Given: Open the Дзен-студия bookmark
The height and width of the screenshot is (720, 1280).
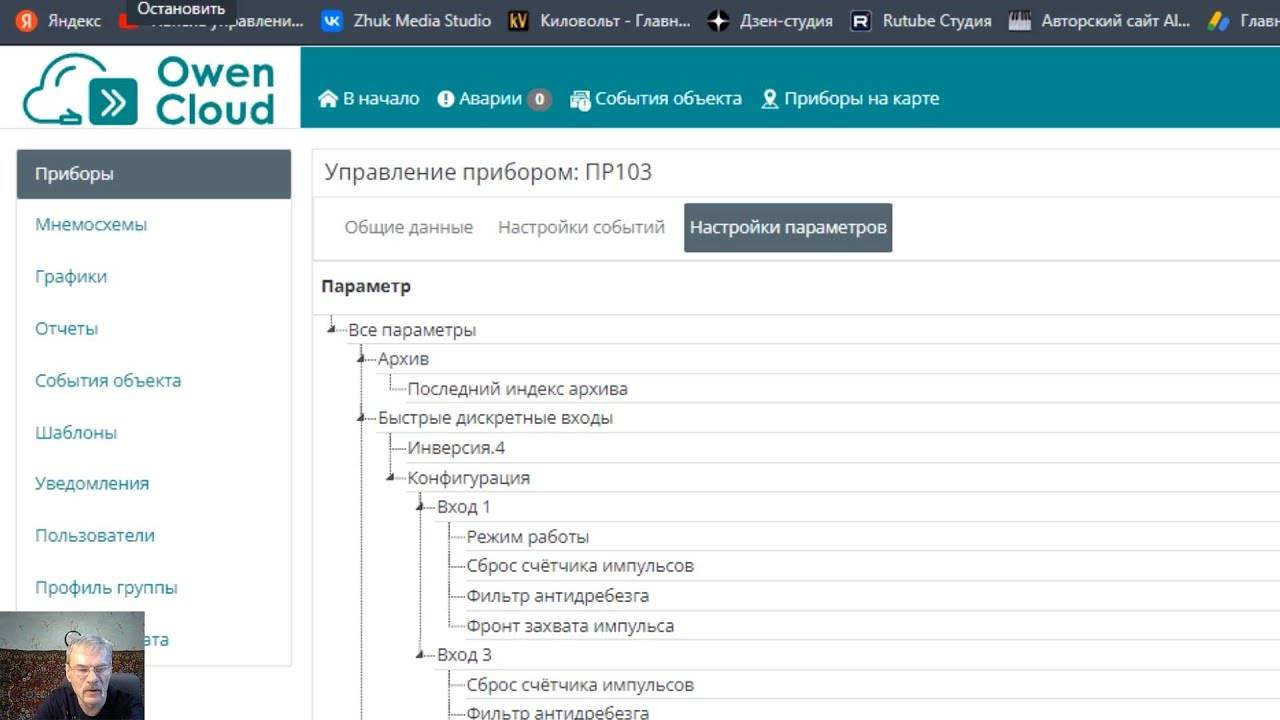Looking at the screenshot, I should [x=718, y=21].
